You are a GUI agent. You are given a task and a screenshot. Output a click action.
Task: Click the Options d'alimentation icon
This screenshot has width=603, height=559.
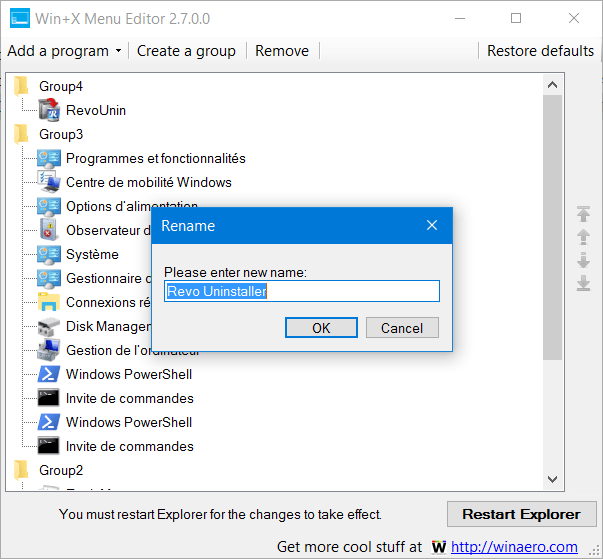pyautogui.click(x=49, y=206)
